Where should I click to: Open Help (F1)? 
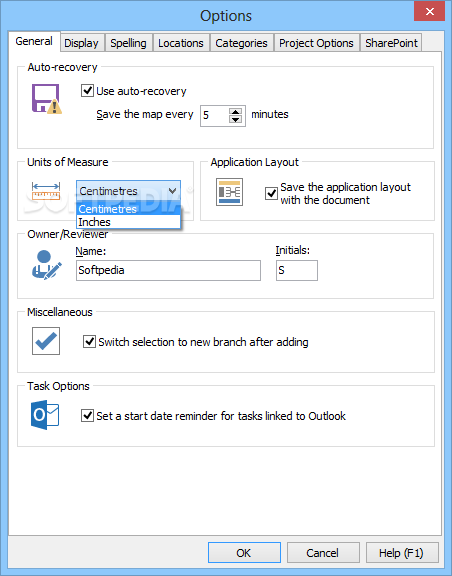(x=402, y=552)
